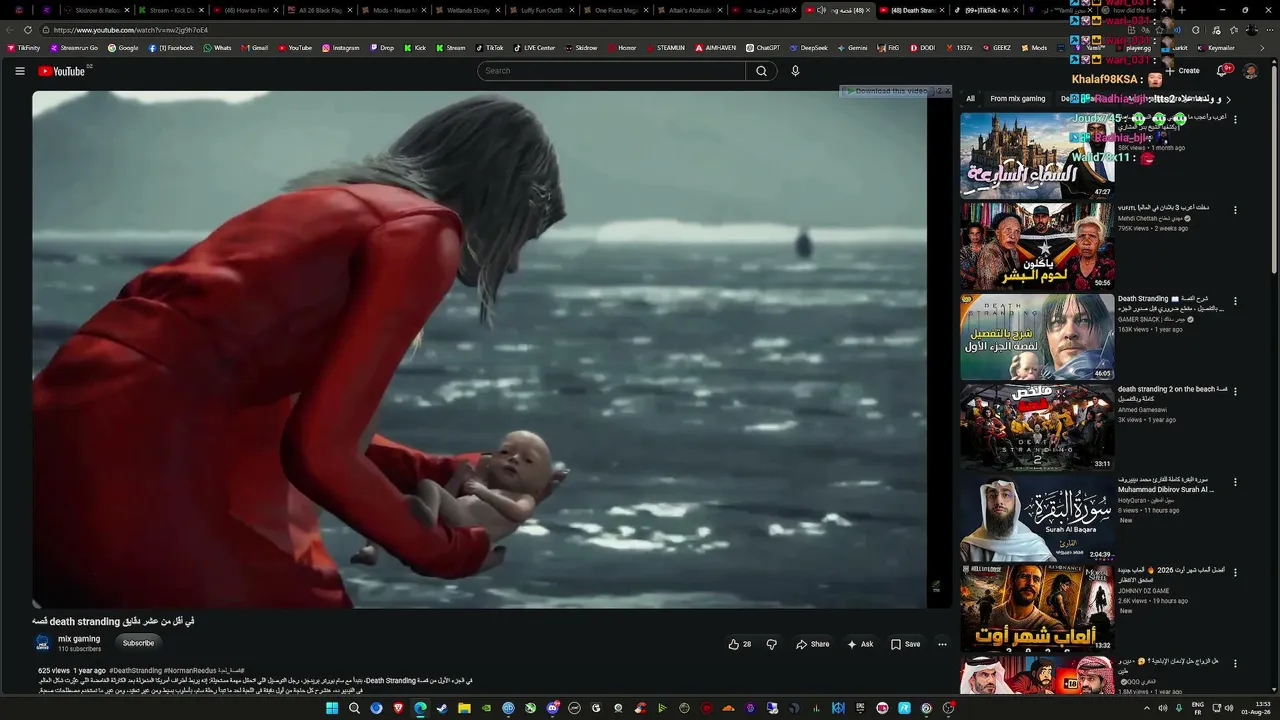Open the Windows Start menu
The width and height of the screenshot is (1280, 720).
point(332,708)
